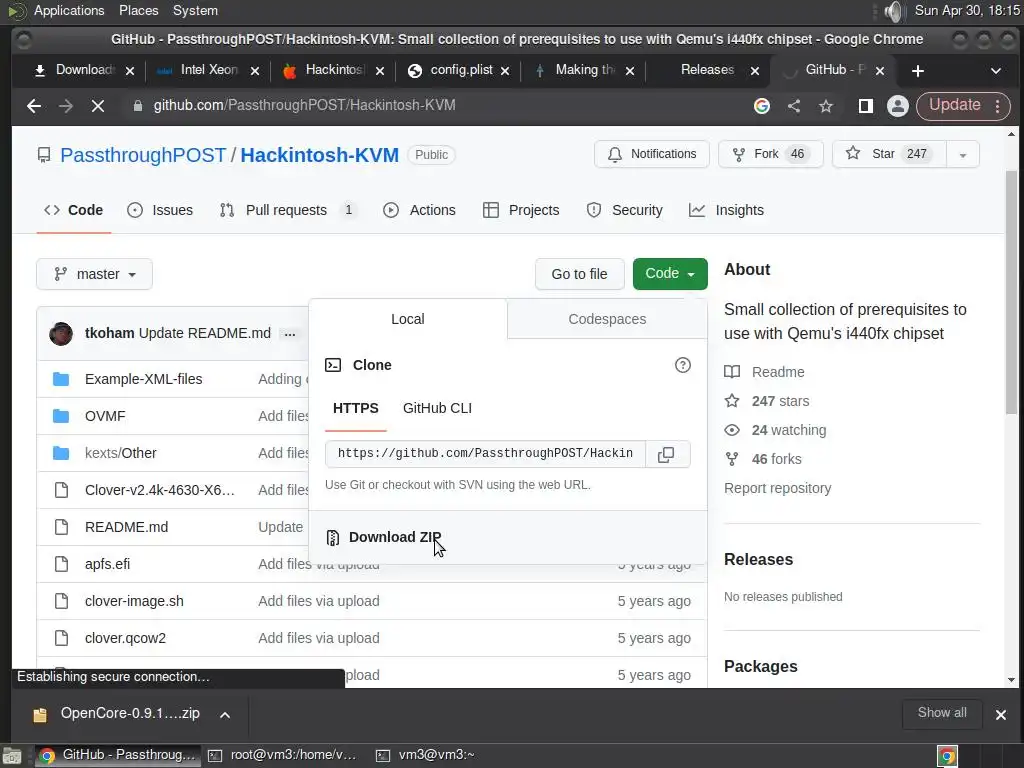Switch clone method to GitHub CLI
This screenshot has height=768, width=1024.
tap(438, 408)
